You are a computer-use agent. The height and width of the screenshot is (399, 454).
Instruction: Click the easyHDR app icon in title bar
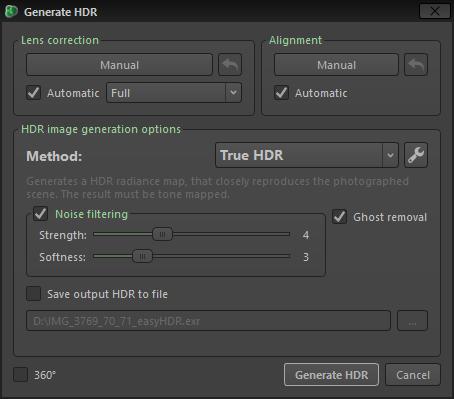(x=11, y=12)
